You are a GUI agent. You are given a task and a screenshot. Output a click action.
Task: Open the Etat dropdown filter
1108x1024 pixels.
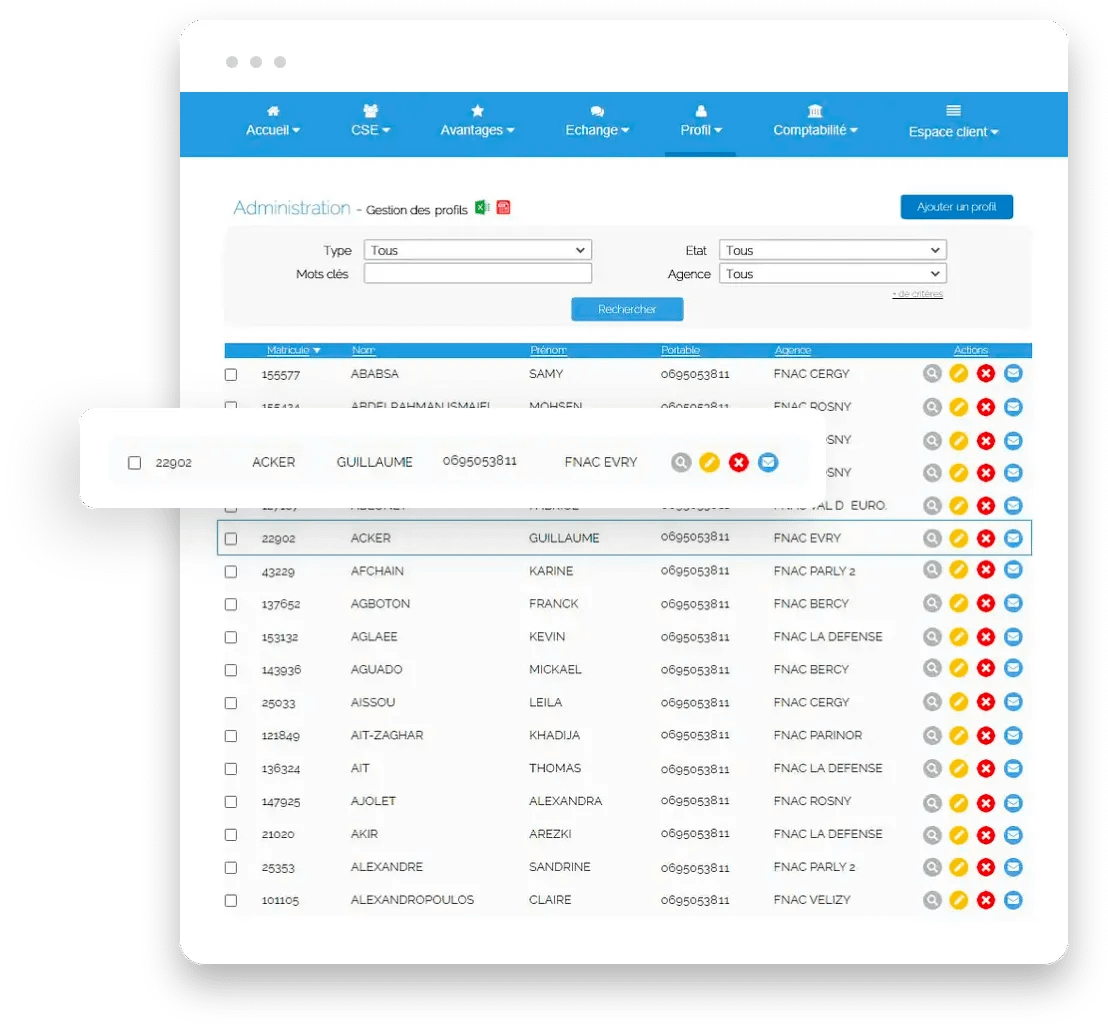[x=832, y=250]
